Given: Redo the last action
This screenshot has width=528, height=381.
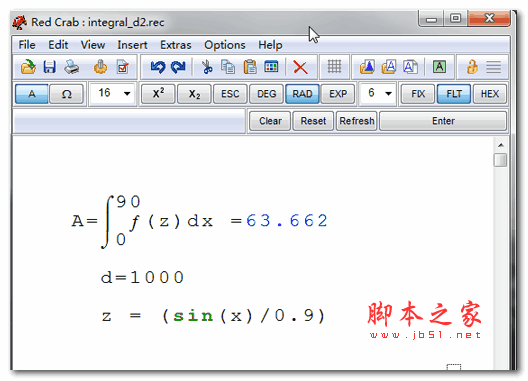Looking at the screenshot, I should click(x=178, y=67).
